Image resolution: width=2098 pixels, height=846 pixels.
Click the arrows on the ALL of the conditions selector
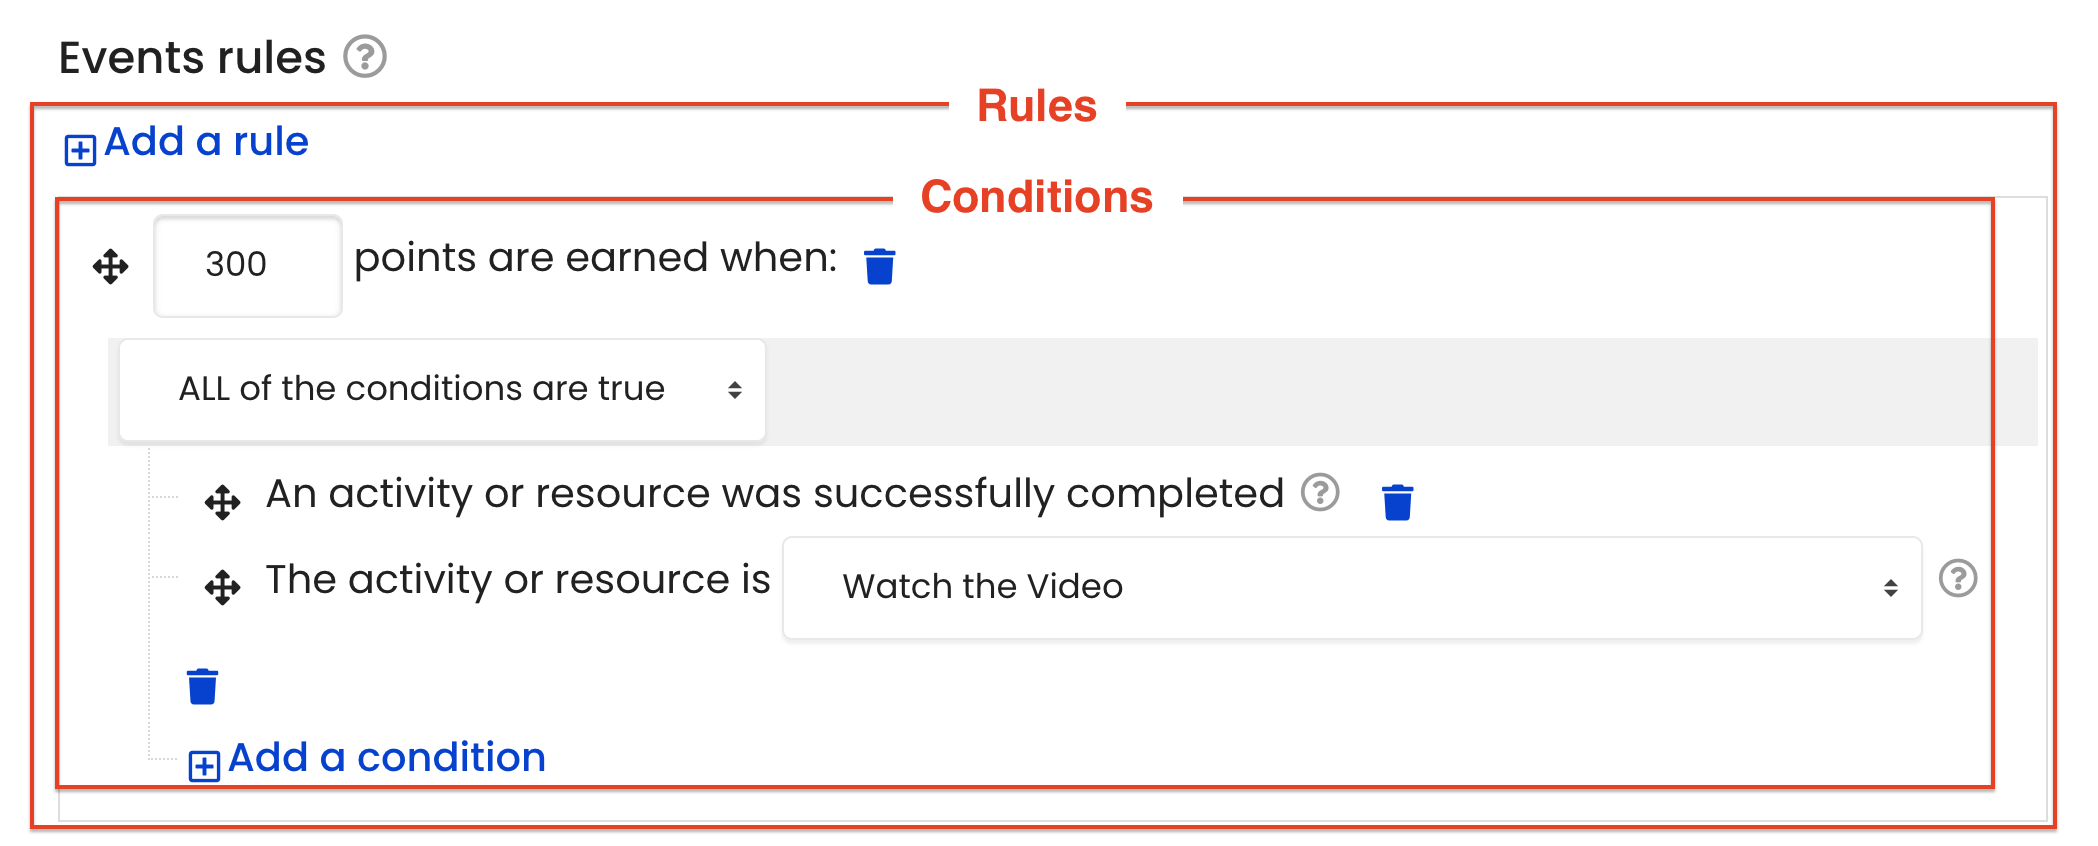click(735, 390)
